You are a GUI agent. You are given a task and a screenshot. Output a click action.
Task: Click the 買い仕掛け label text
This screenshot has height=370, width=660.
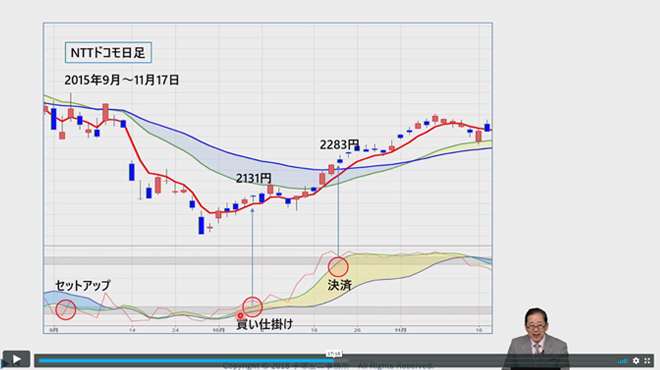coord(264,324)
